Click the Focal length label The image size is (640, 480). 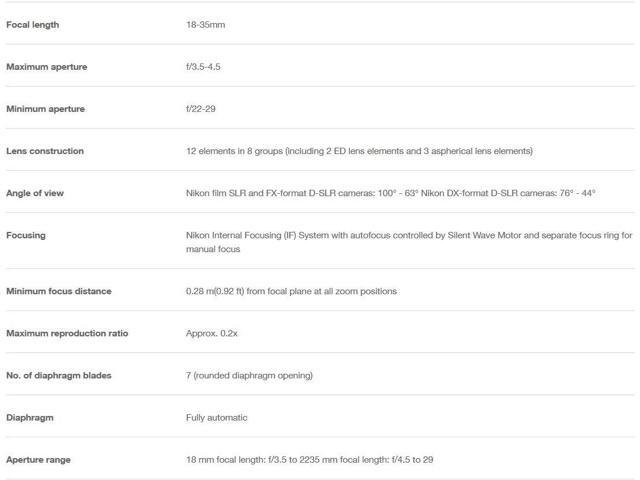[x=33, y=25]
